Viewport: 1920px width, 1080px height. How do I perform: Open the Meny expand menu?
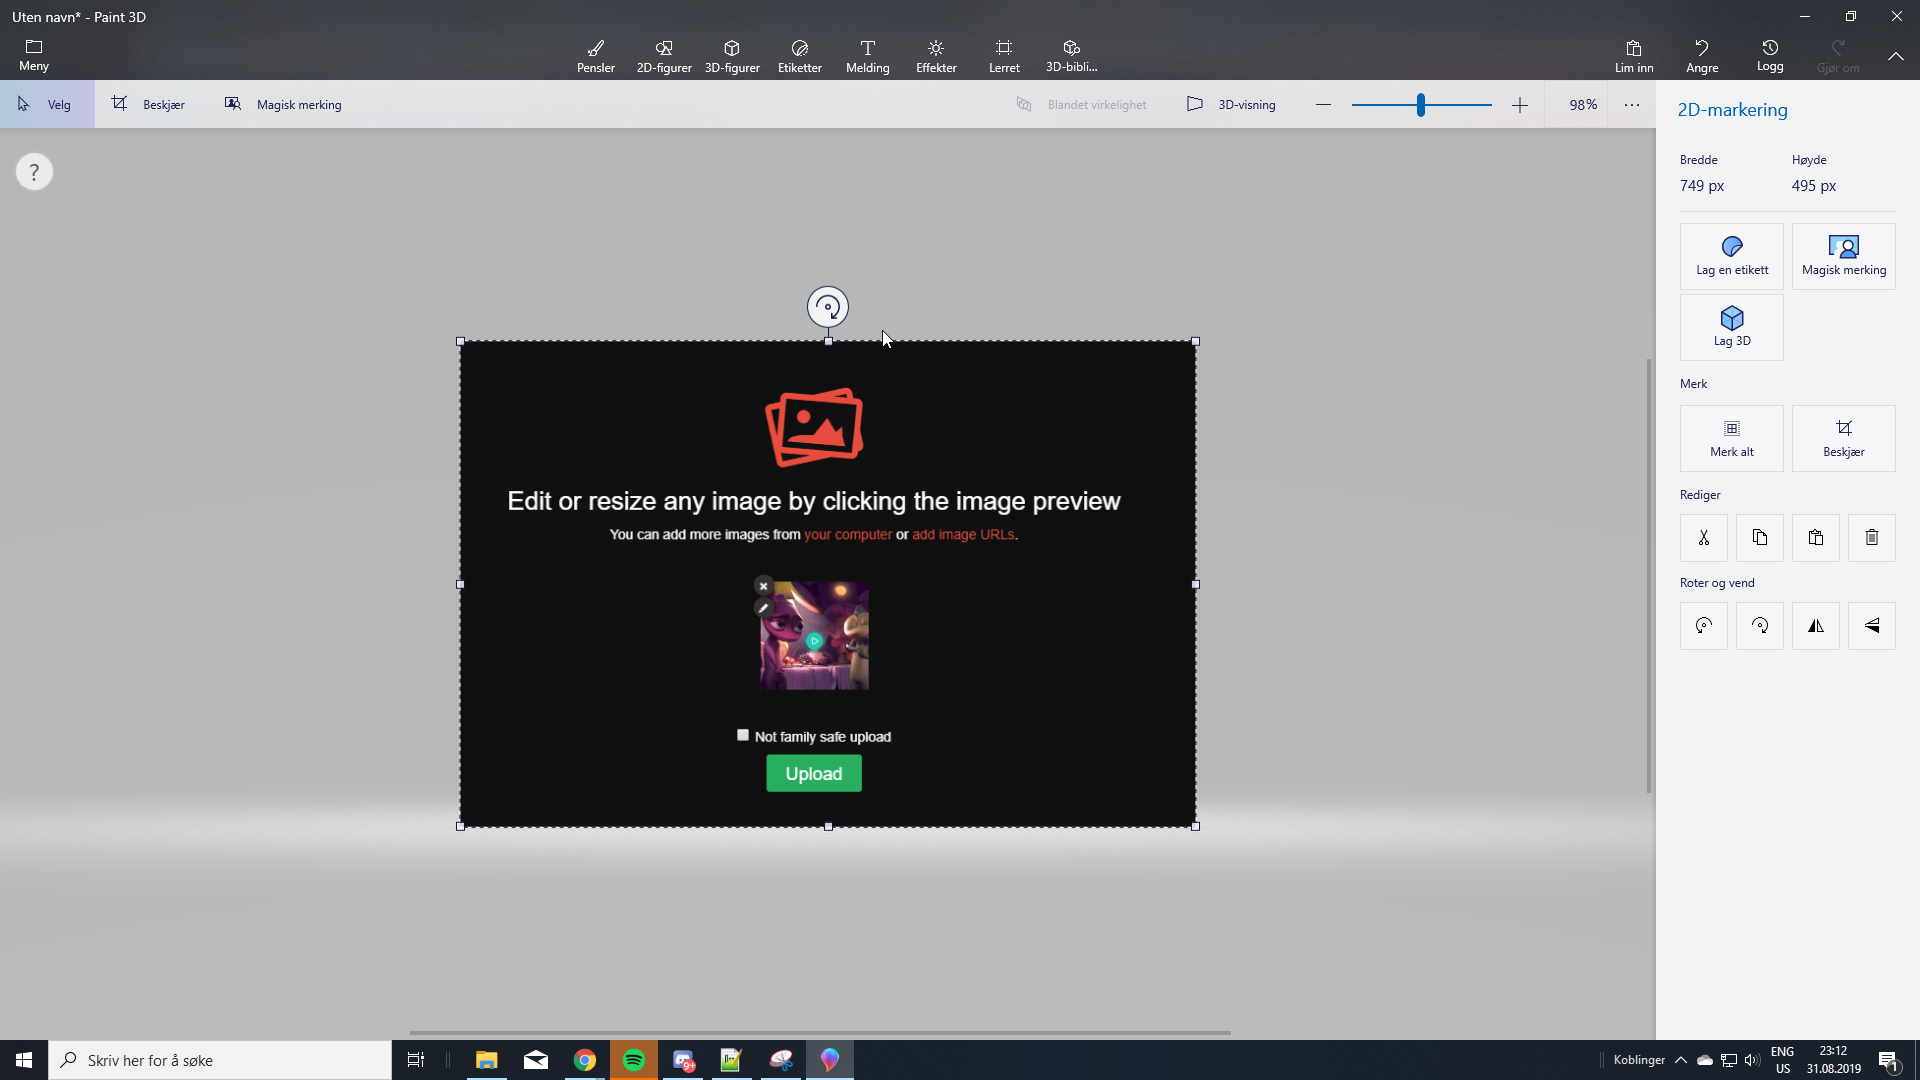point(34,56)
